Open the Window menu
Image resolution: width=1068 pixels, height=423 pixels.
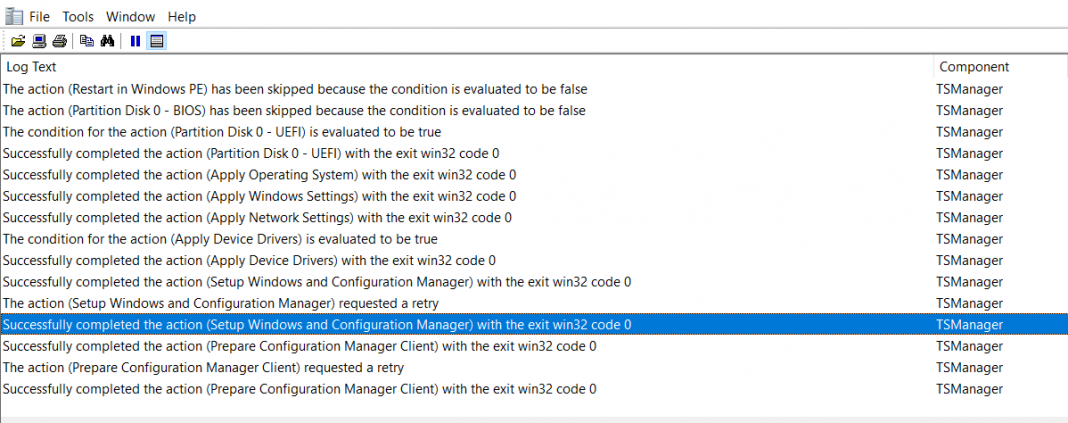click(x=131, y=16)
